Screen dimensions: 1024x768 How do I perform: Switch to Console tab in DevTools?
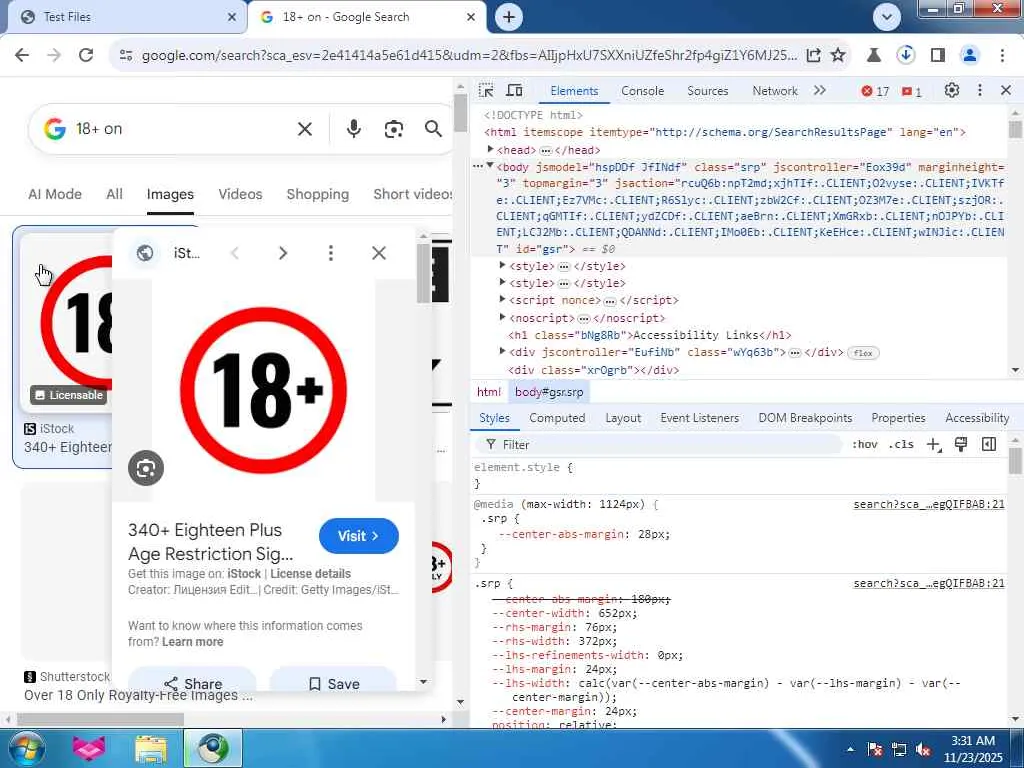(x=643, y=91)
